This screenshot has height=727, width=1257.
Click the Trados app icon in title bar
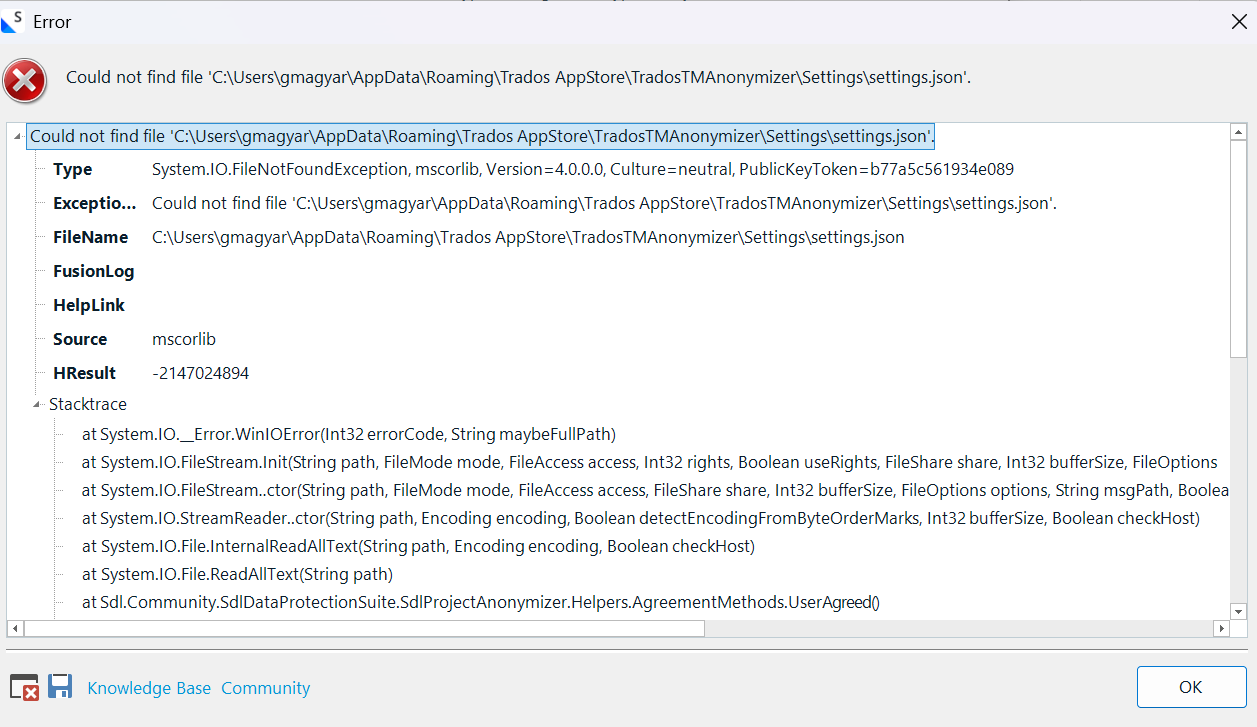pos(13,21)
